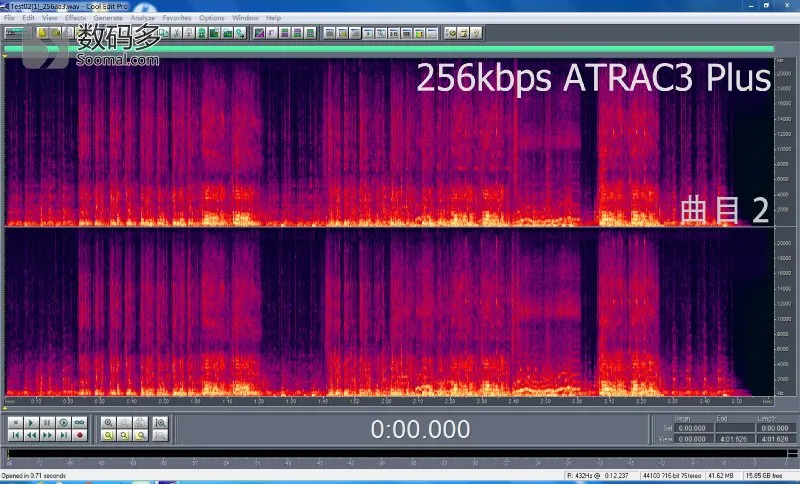This screenshot has width=800, height=484.
Task: Zoom out horizontally with magnifier icon
Action: pyautogui.click(x=124, y=423)
